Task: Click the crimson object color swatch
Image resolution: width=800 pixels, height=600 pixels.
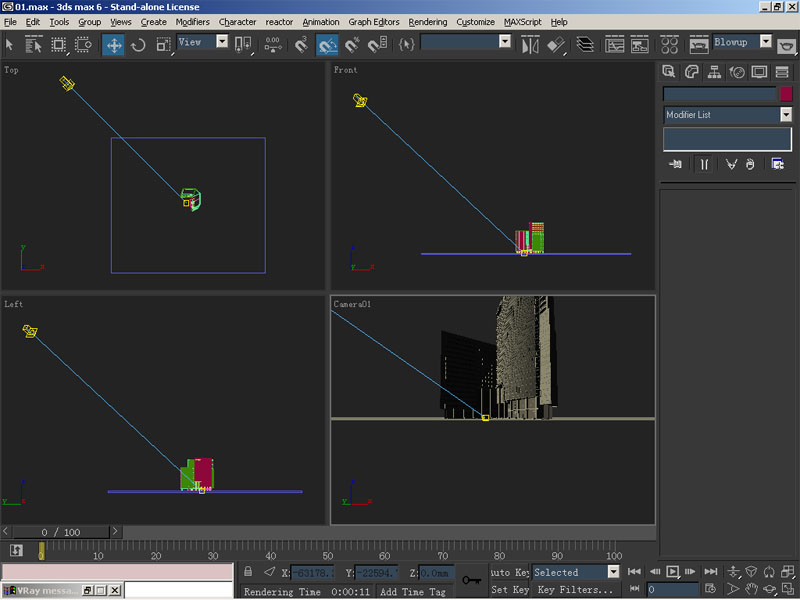Action: click(786, 94)
